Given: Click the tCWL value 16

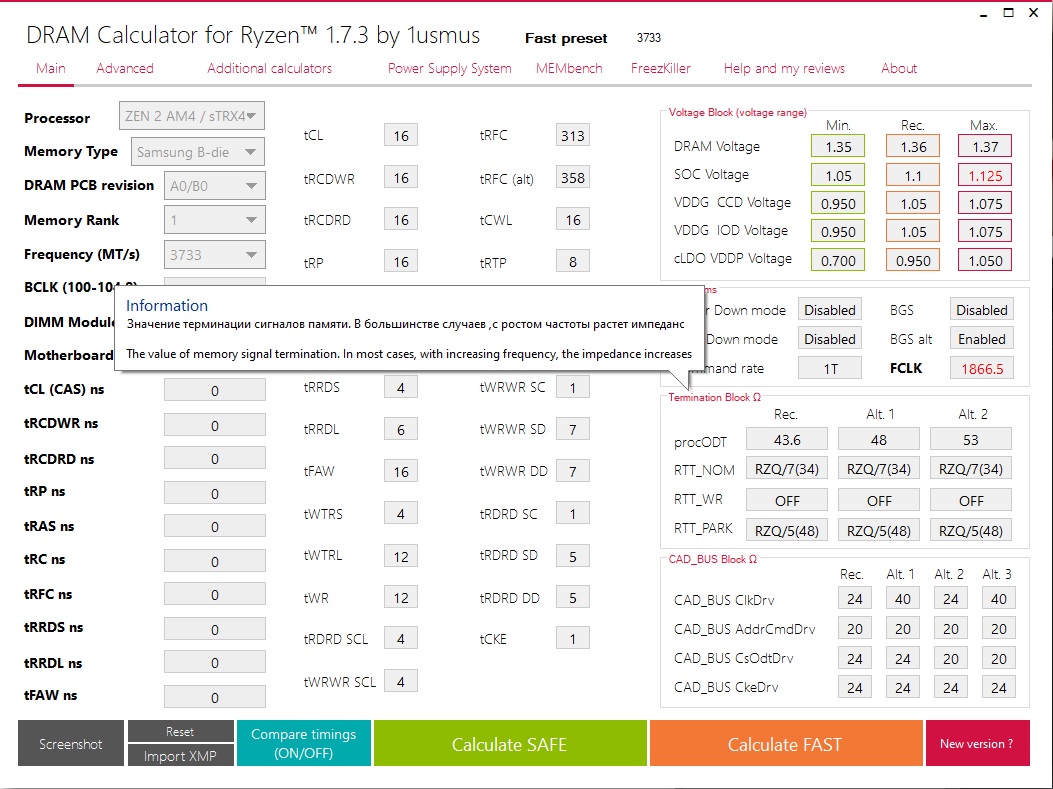Looking at the screenshot, I should [x=573, y=220].
